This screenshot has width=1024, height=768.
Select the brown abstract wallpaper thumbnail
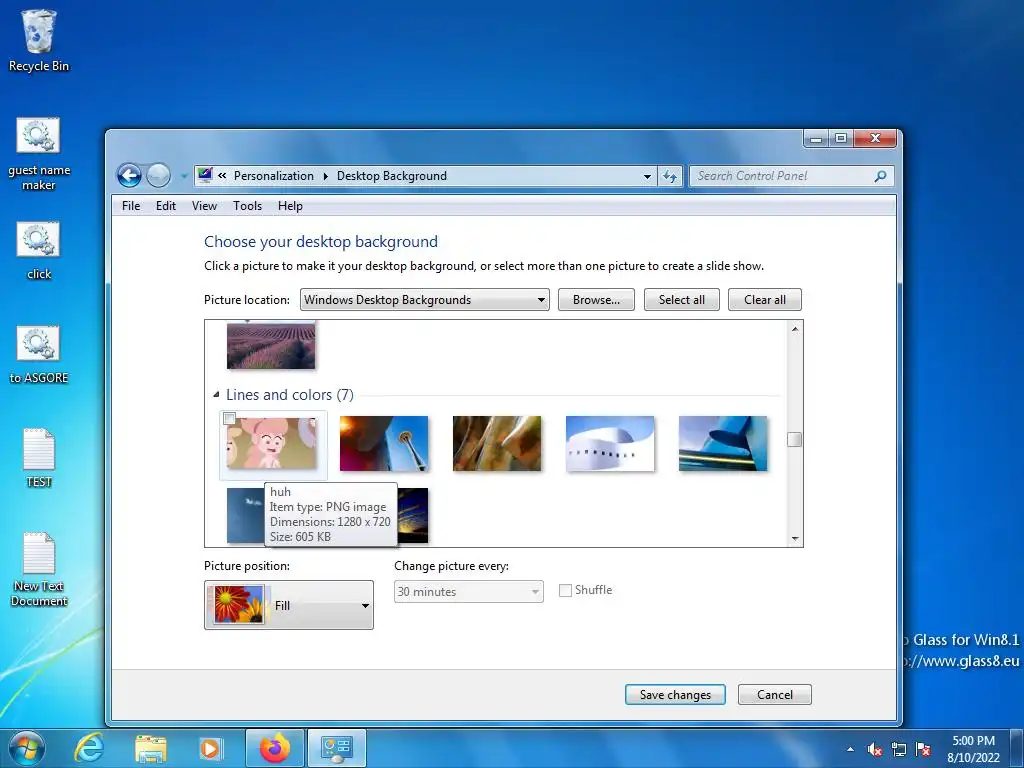pyautogui.click(x=497, y=443)
